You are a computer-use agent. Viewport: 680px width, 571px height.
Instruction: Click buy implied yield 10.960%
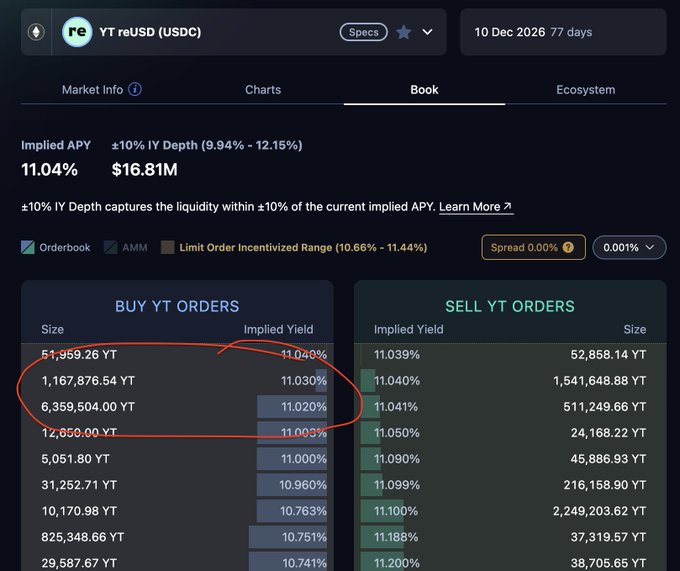pyautogui.click(x=303, y=485)
